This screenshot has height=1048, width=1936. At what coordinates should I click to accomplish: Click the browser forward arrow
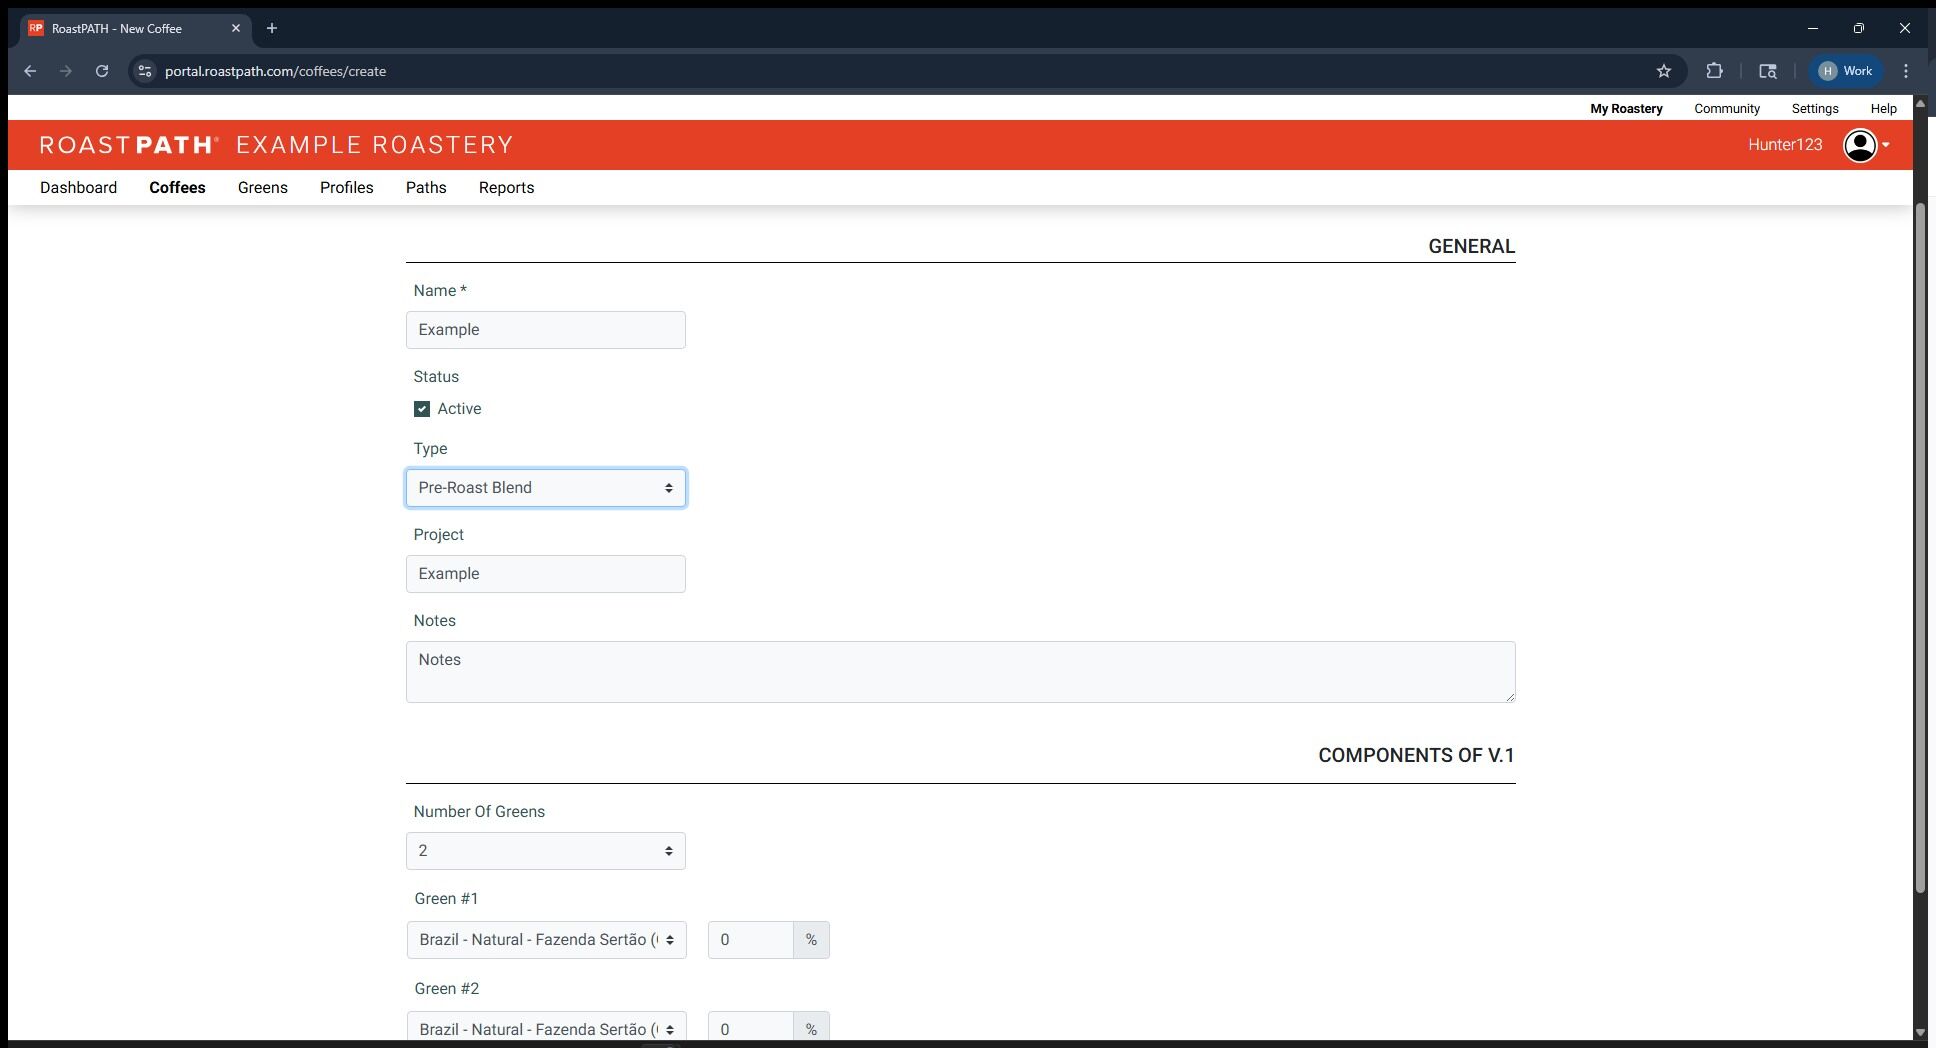(66, 71)
